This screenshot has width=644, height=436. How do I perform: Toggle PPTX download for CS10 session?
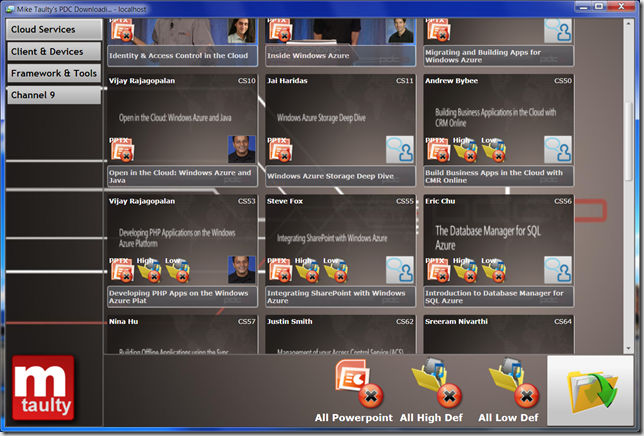[x=122, y=149]
